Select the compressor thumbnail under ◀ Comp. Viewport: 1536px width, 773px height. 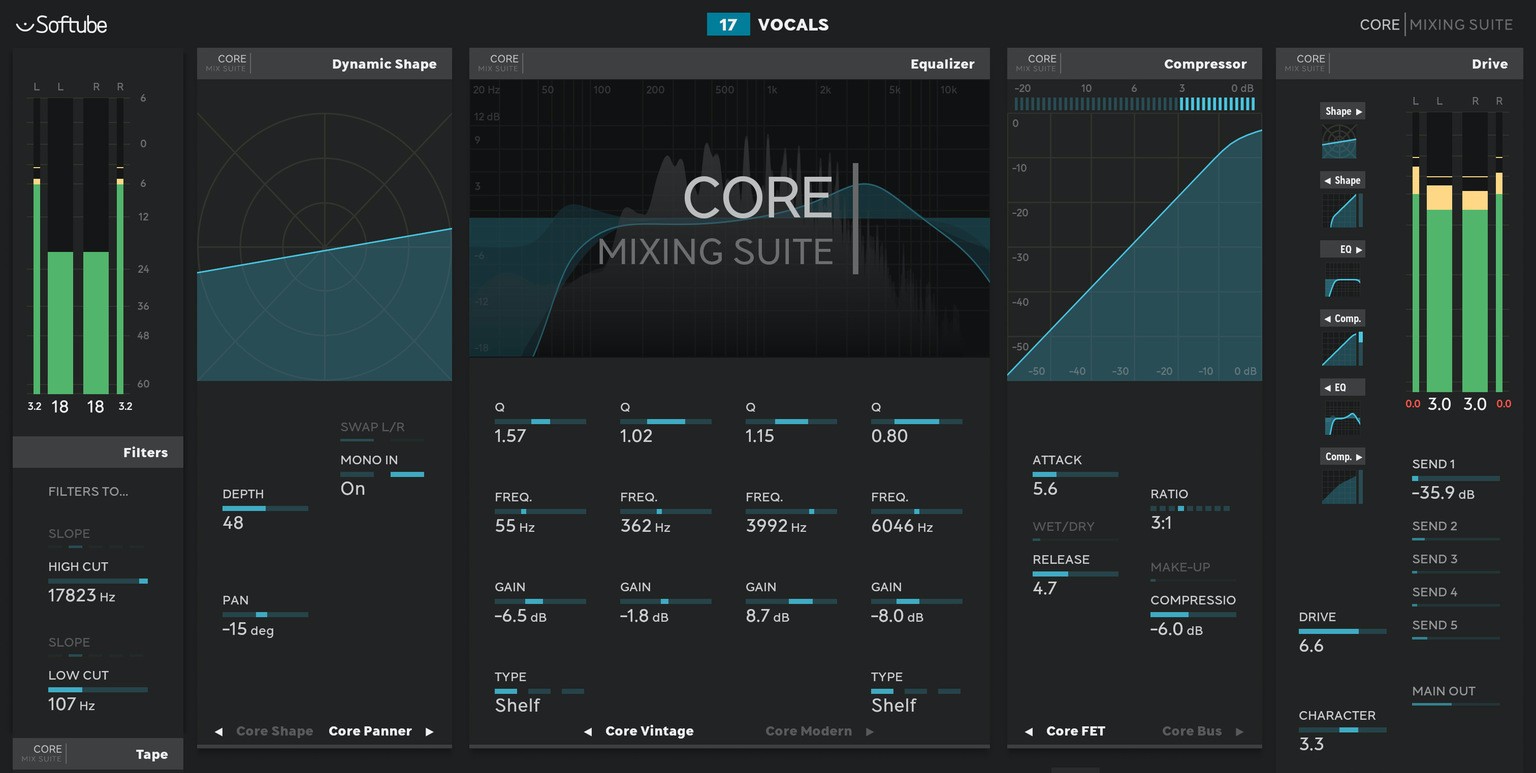click(1342, 348)
